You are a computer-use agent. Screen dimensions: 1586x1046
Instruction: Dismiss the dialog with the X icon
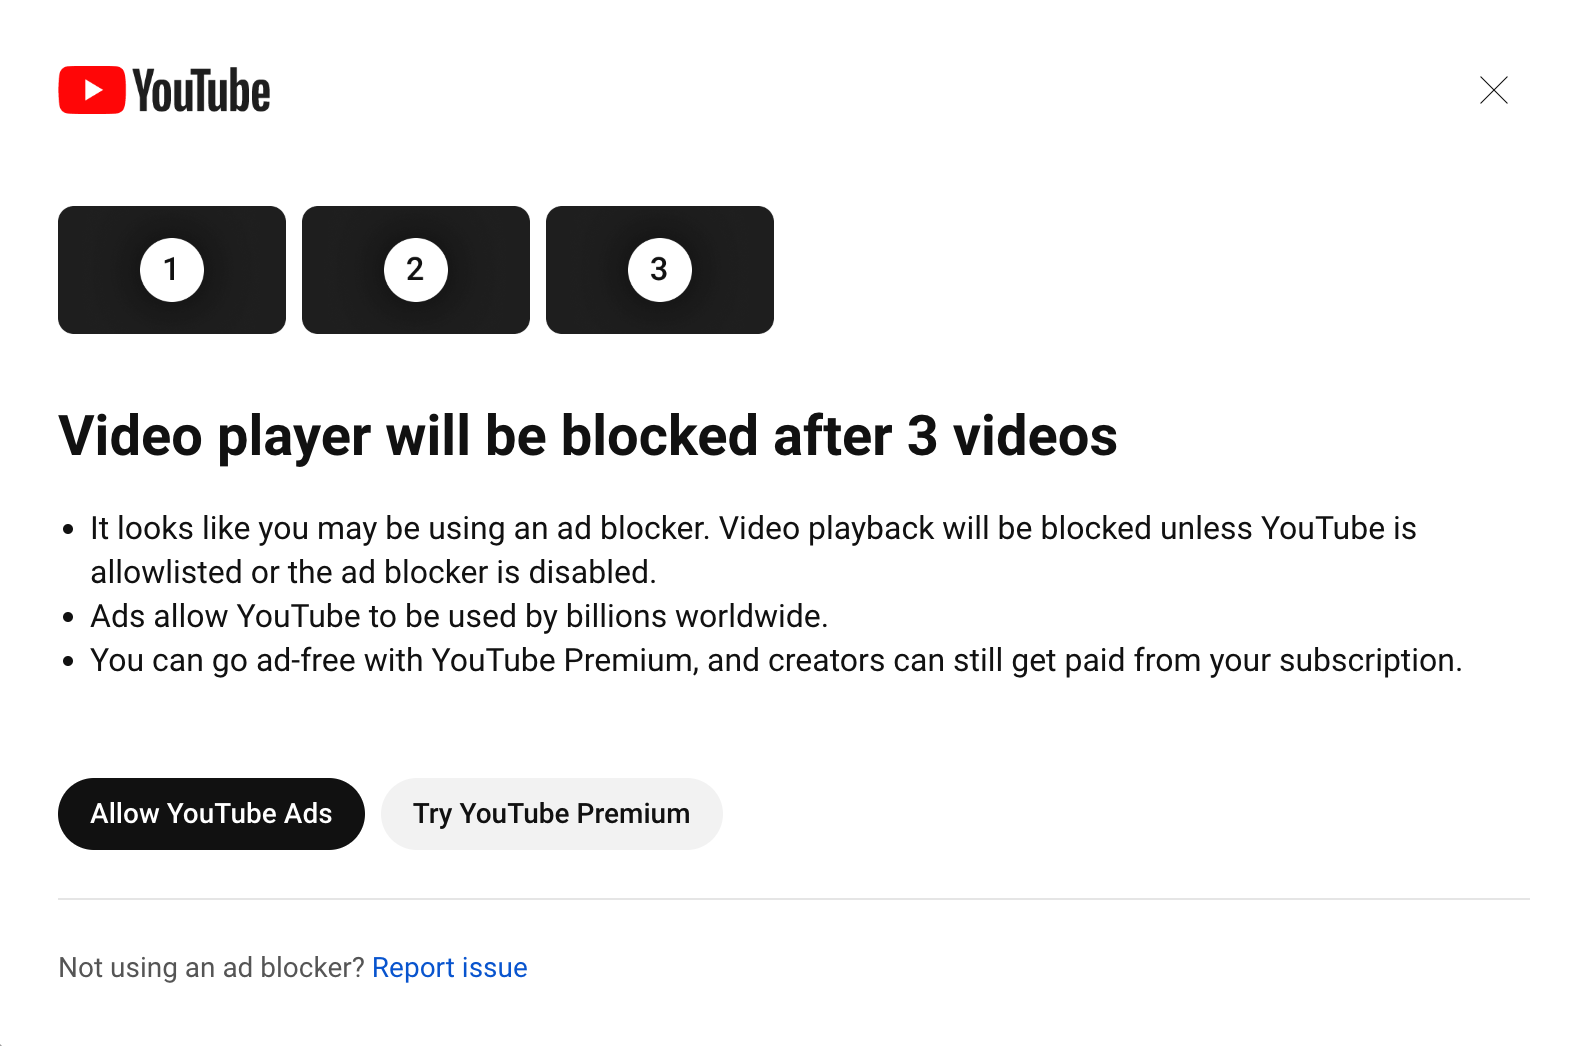tap(1493, 90)
